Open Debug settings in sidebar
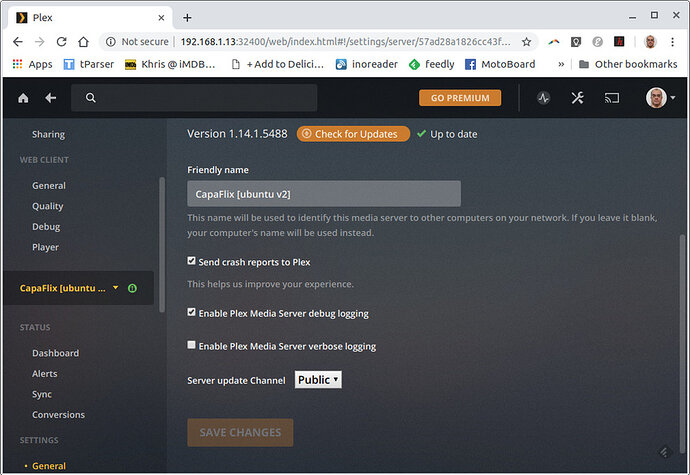Screen dimensions: 690x475 [46, 227]
